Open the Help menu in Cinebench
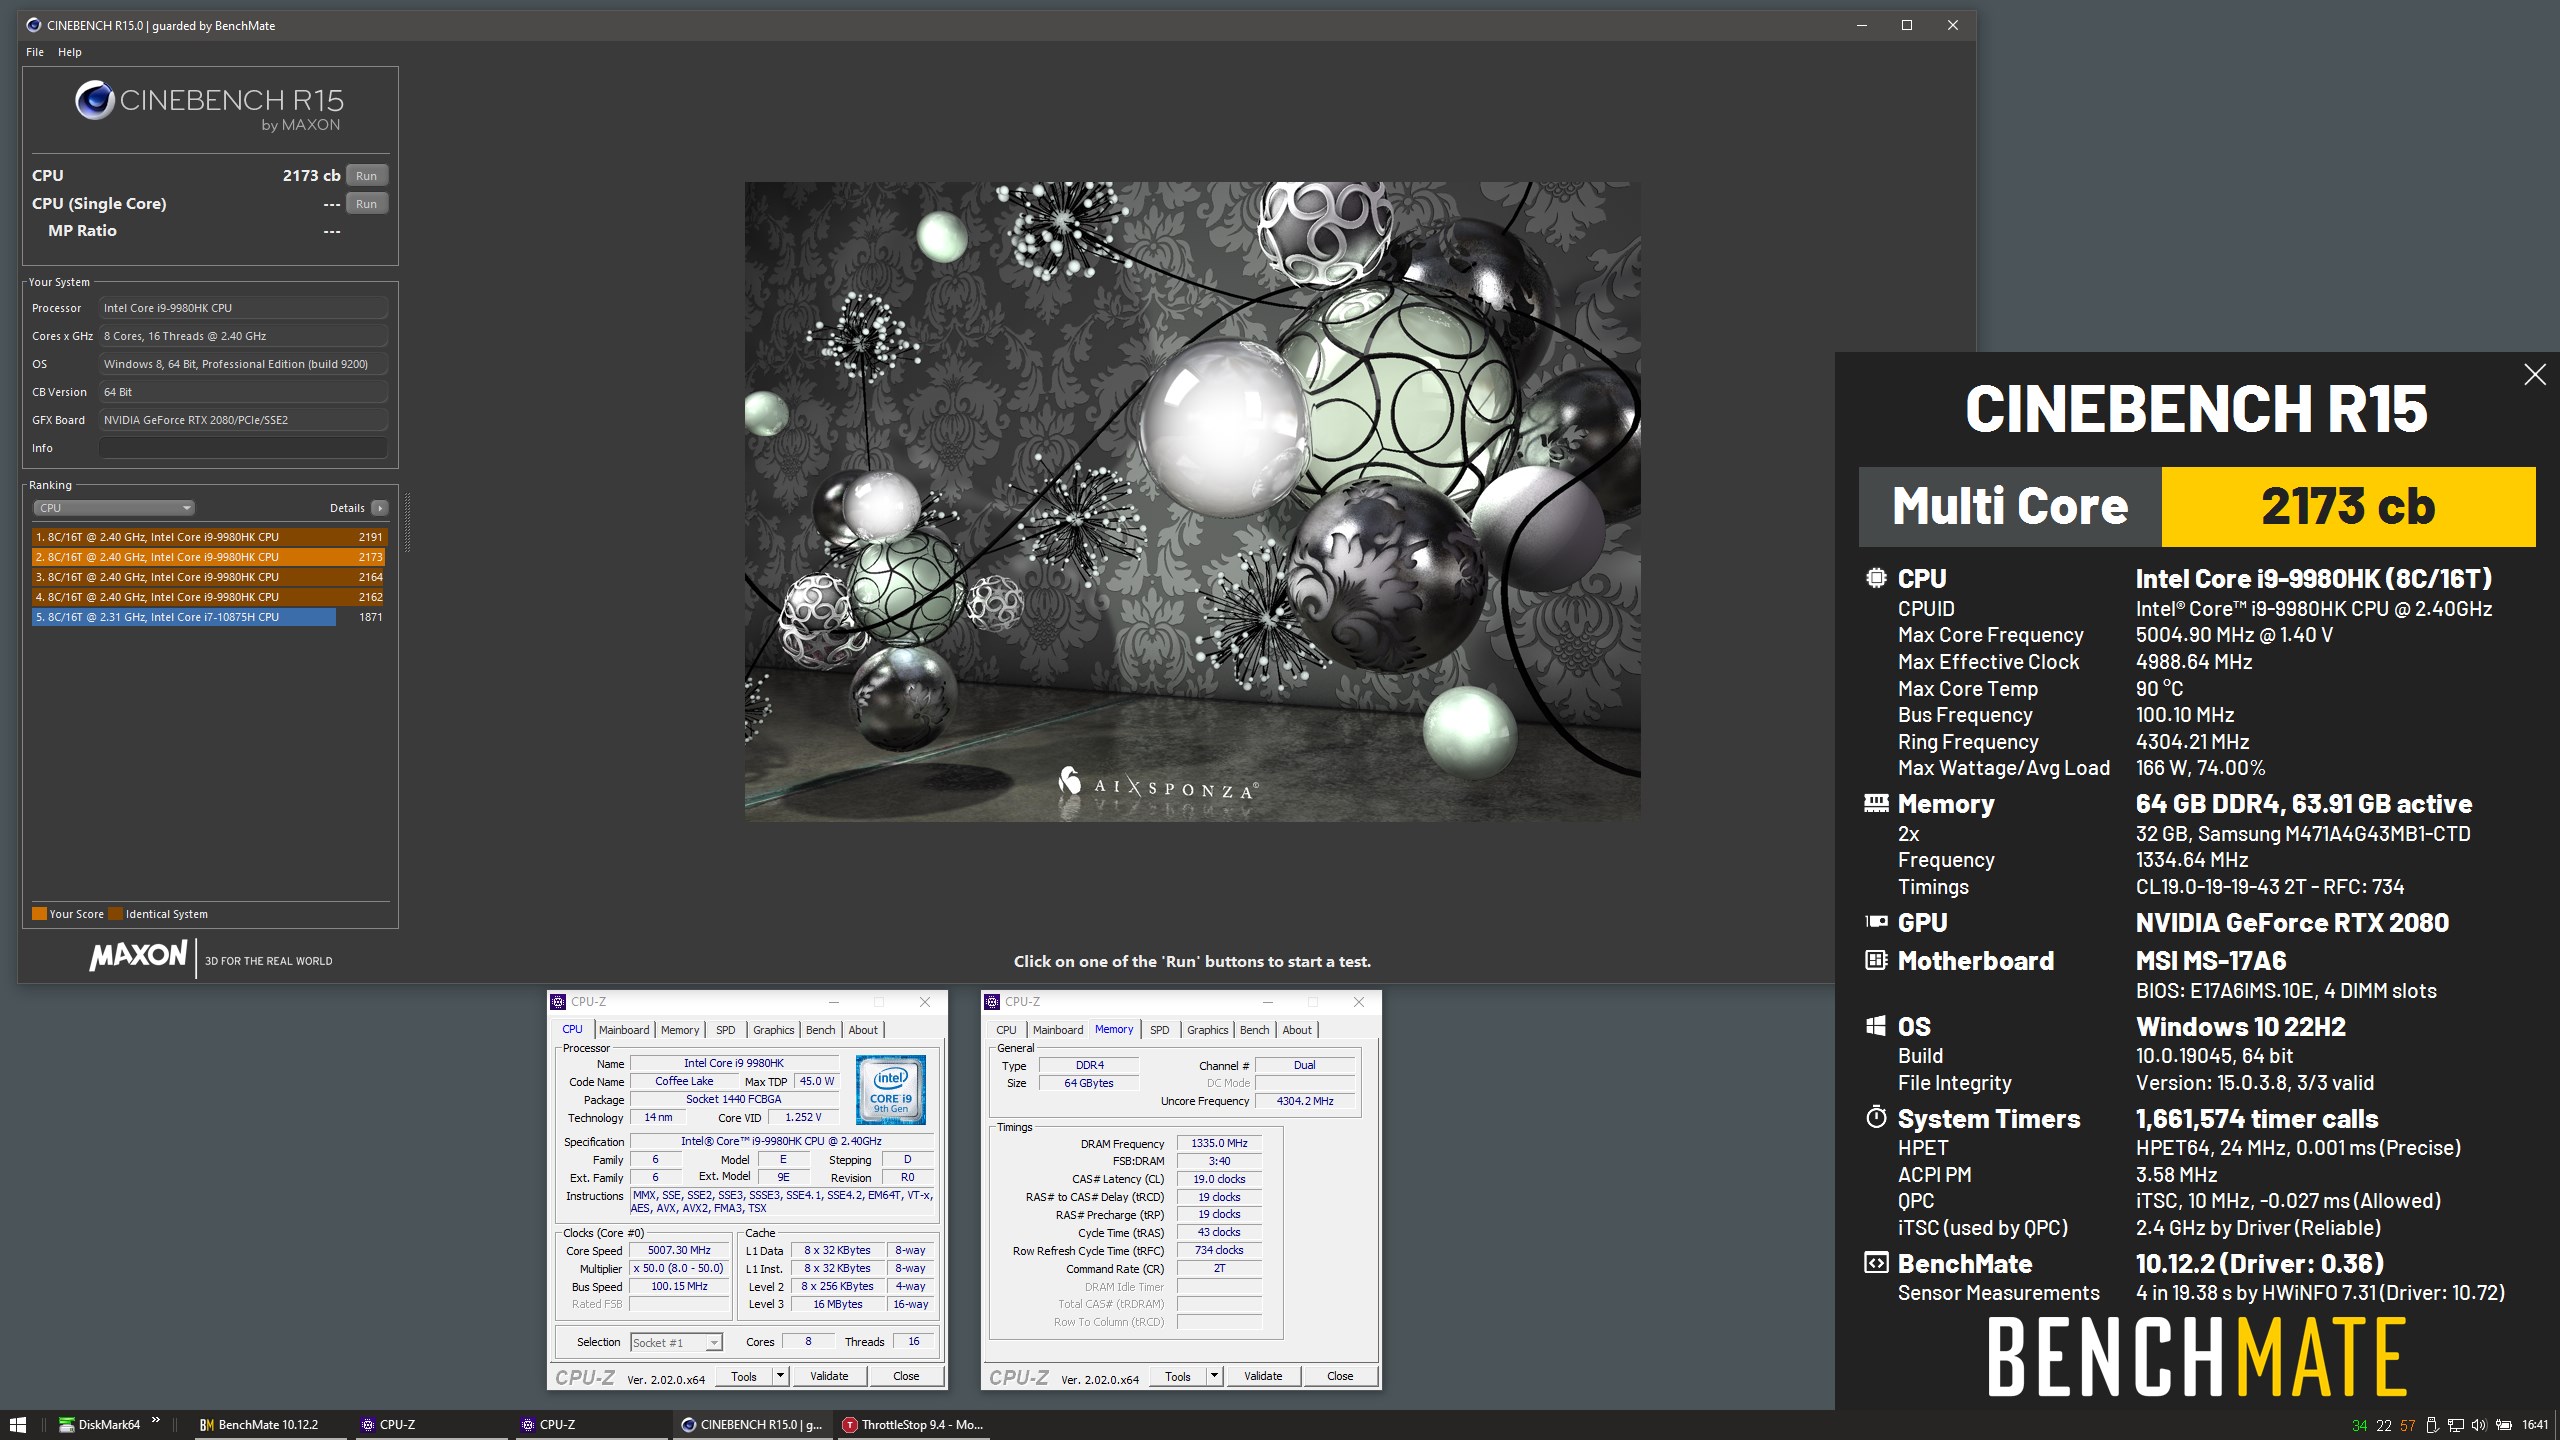The image size is (2560, 1440). coord(70,52)
